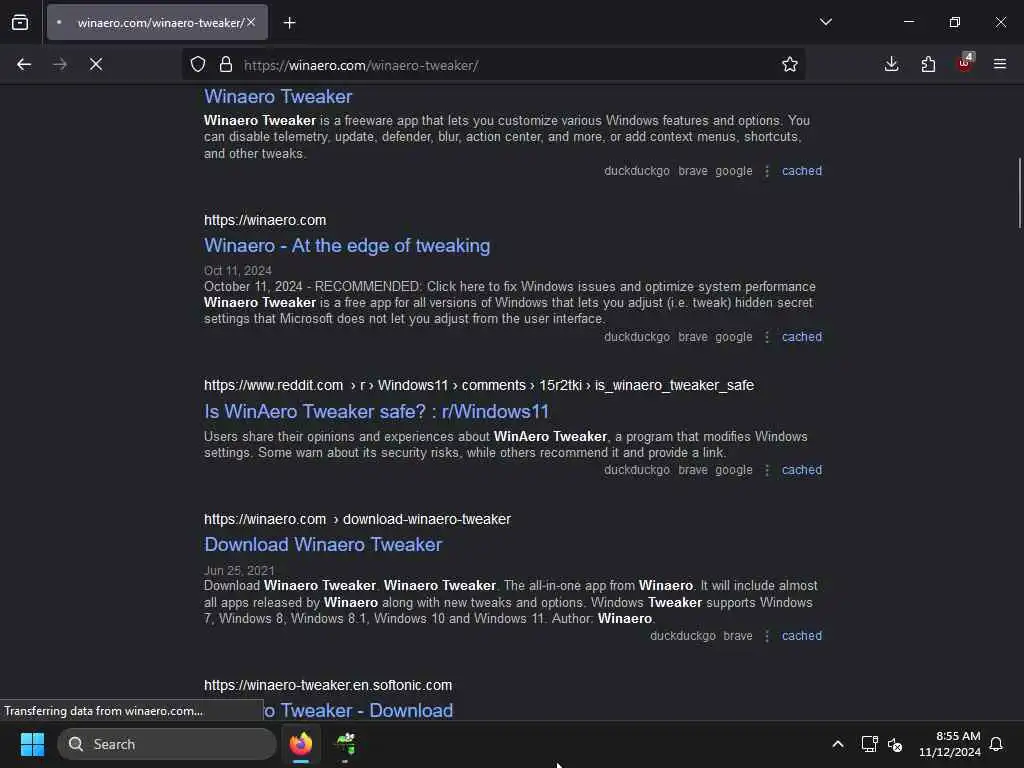The width and height of the screenshot is (1024, 768).
Task: Open more options dots for reddit result
Action: pyautogui.click(x=767, y=470)
